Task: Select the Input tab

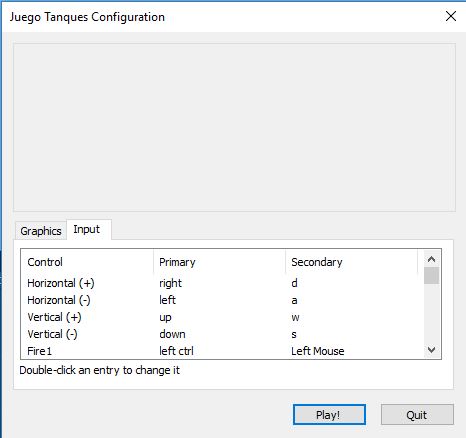Action: (x=89, y=229)
